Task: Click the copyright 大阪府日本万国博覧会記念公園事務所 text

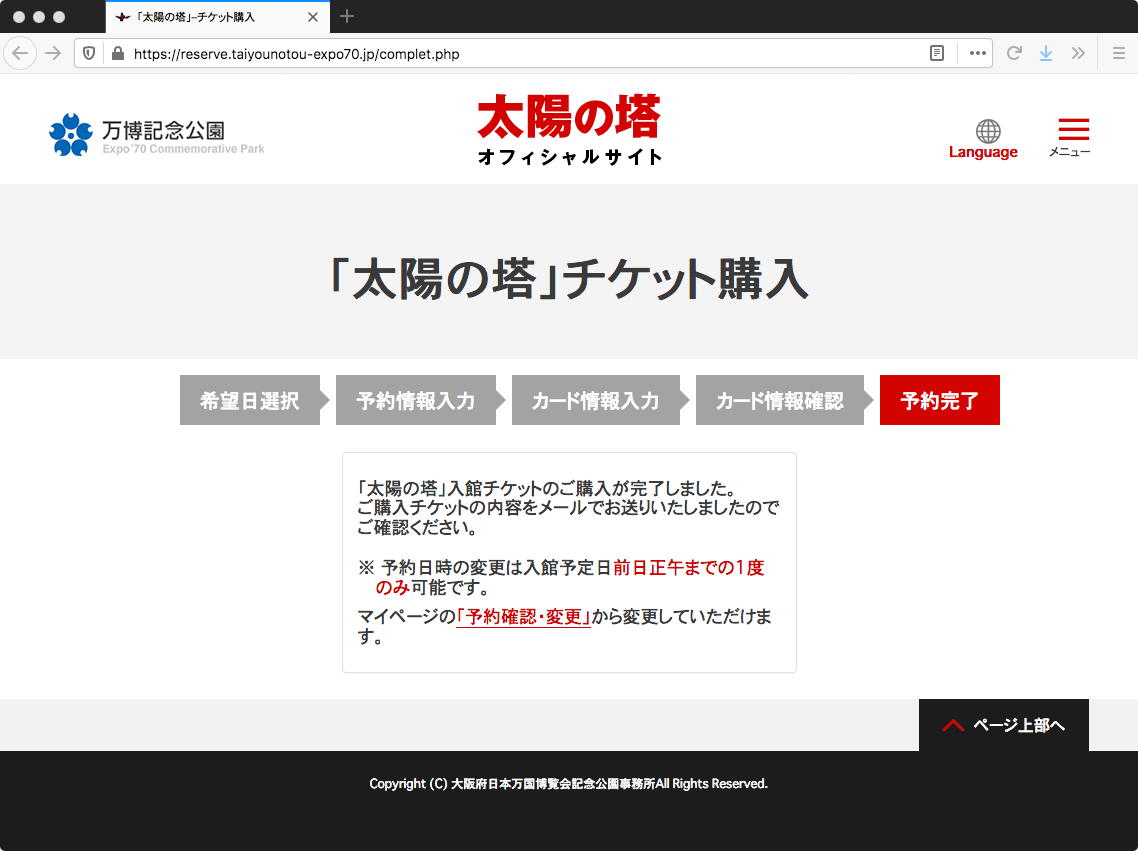Action: (x=553, y=784)
